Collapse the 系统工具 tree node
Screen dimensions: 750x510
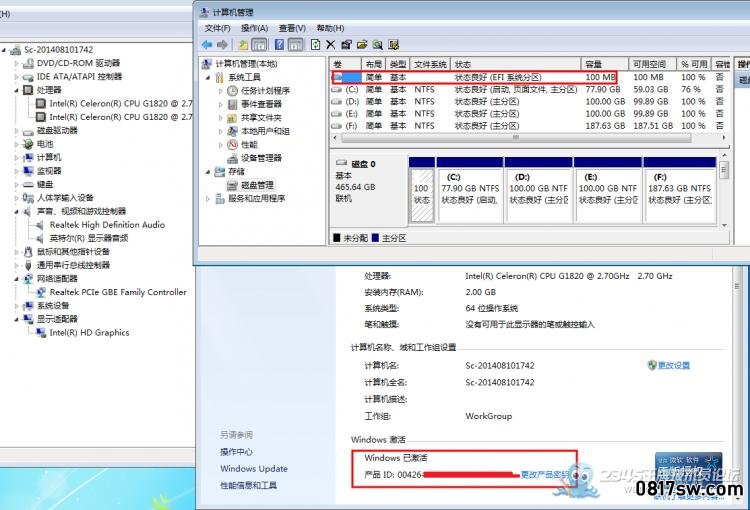click(208, 78)
